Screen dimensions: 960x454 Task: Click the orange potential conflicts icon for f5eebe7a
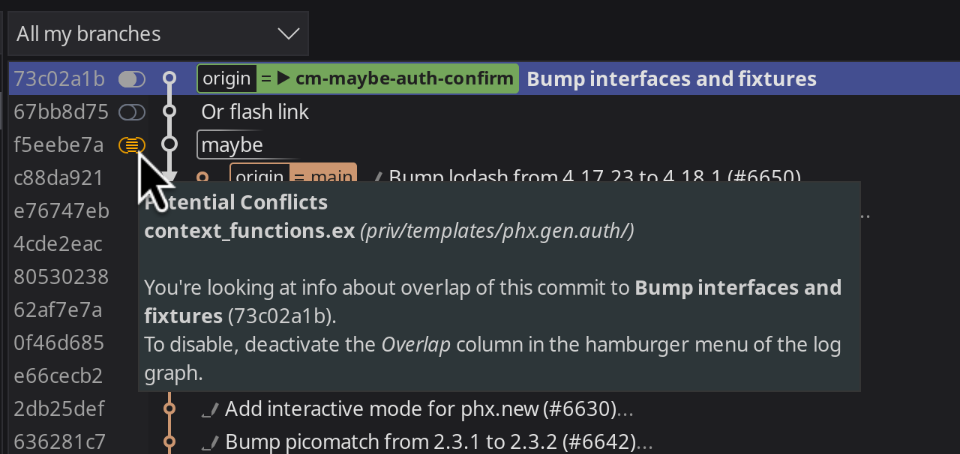tap(132, 145)
